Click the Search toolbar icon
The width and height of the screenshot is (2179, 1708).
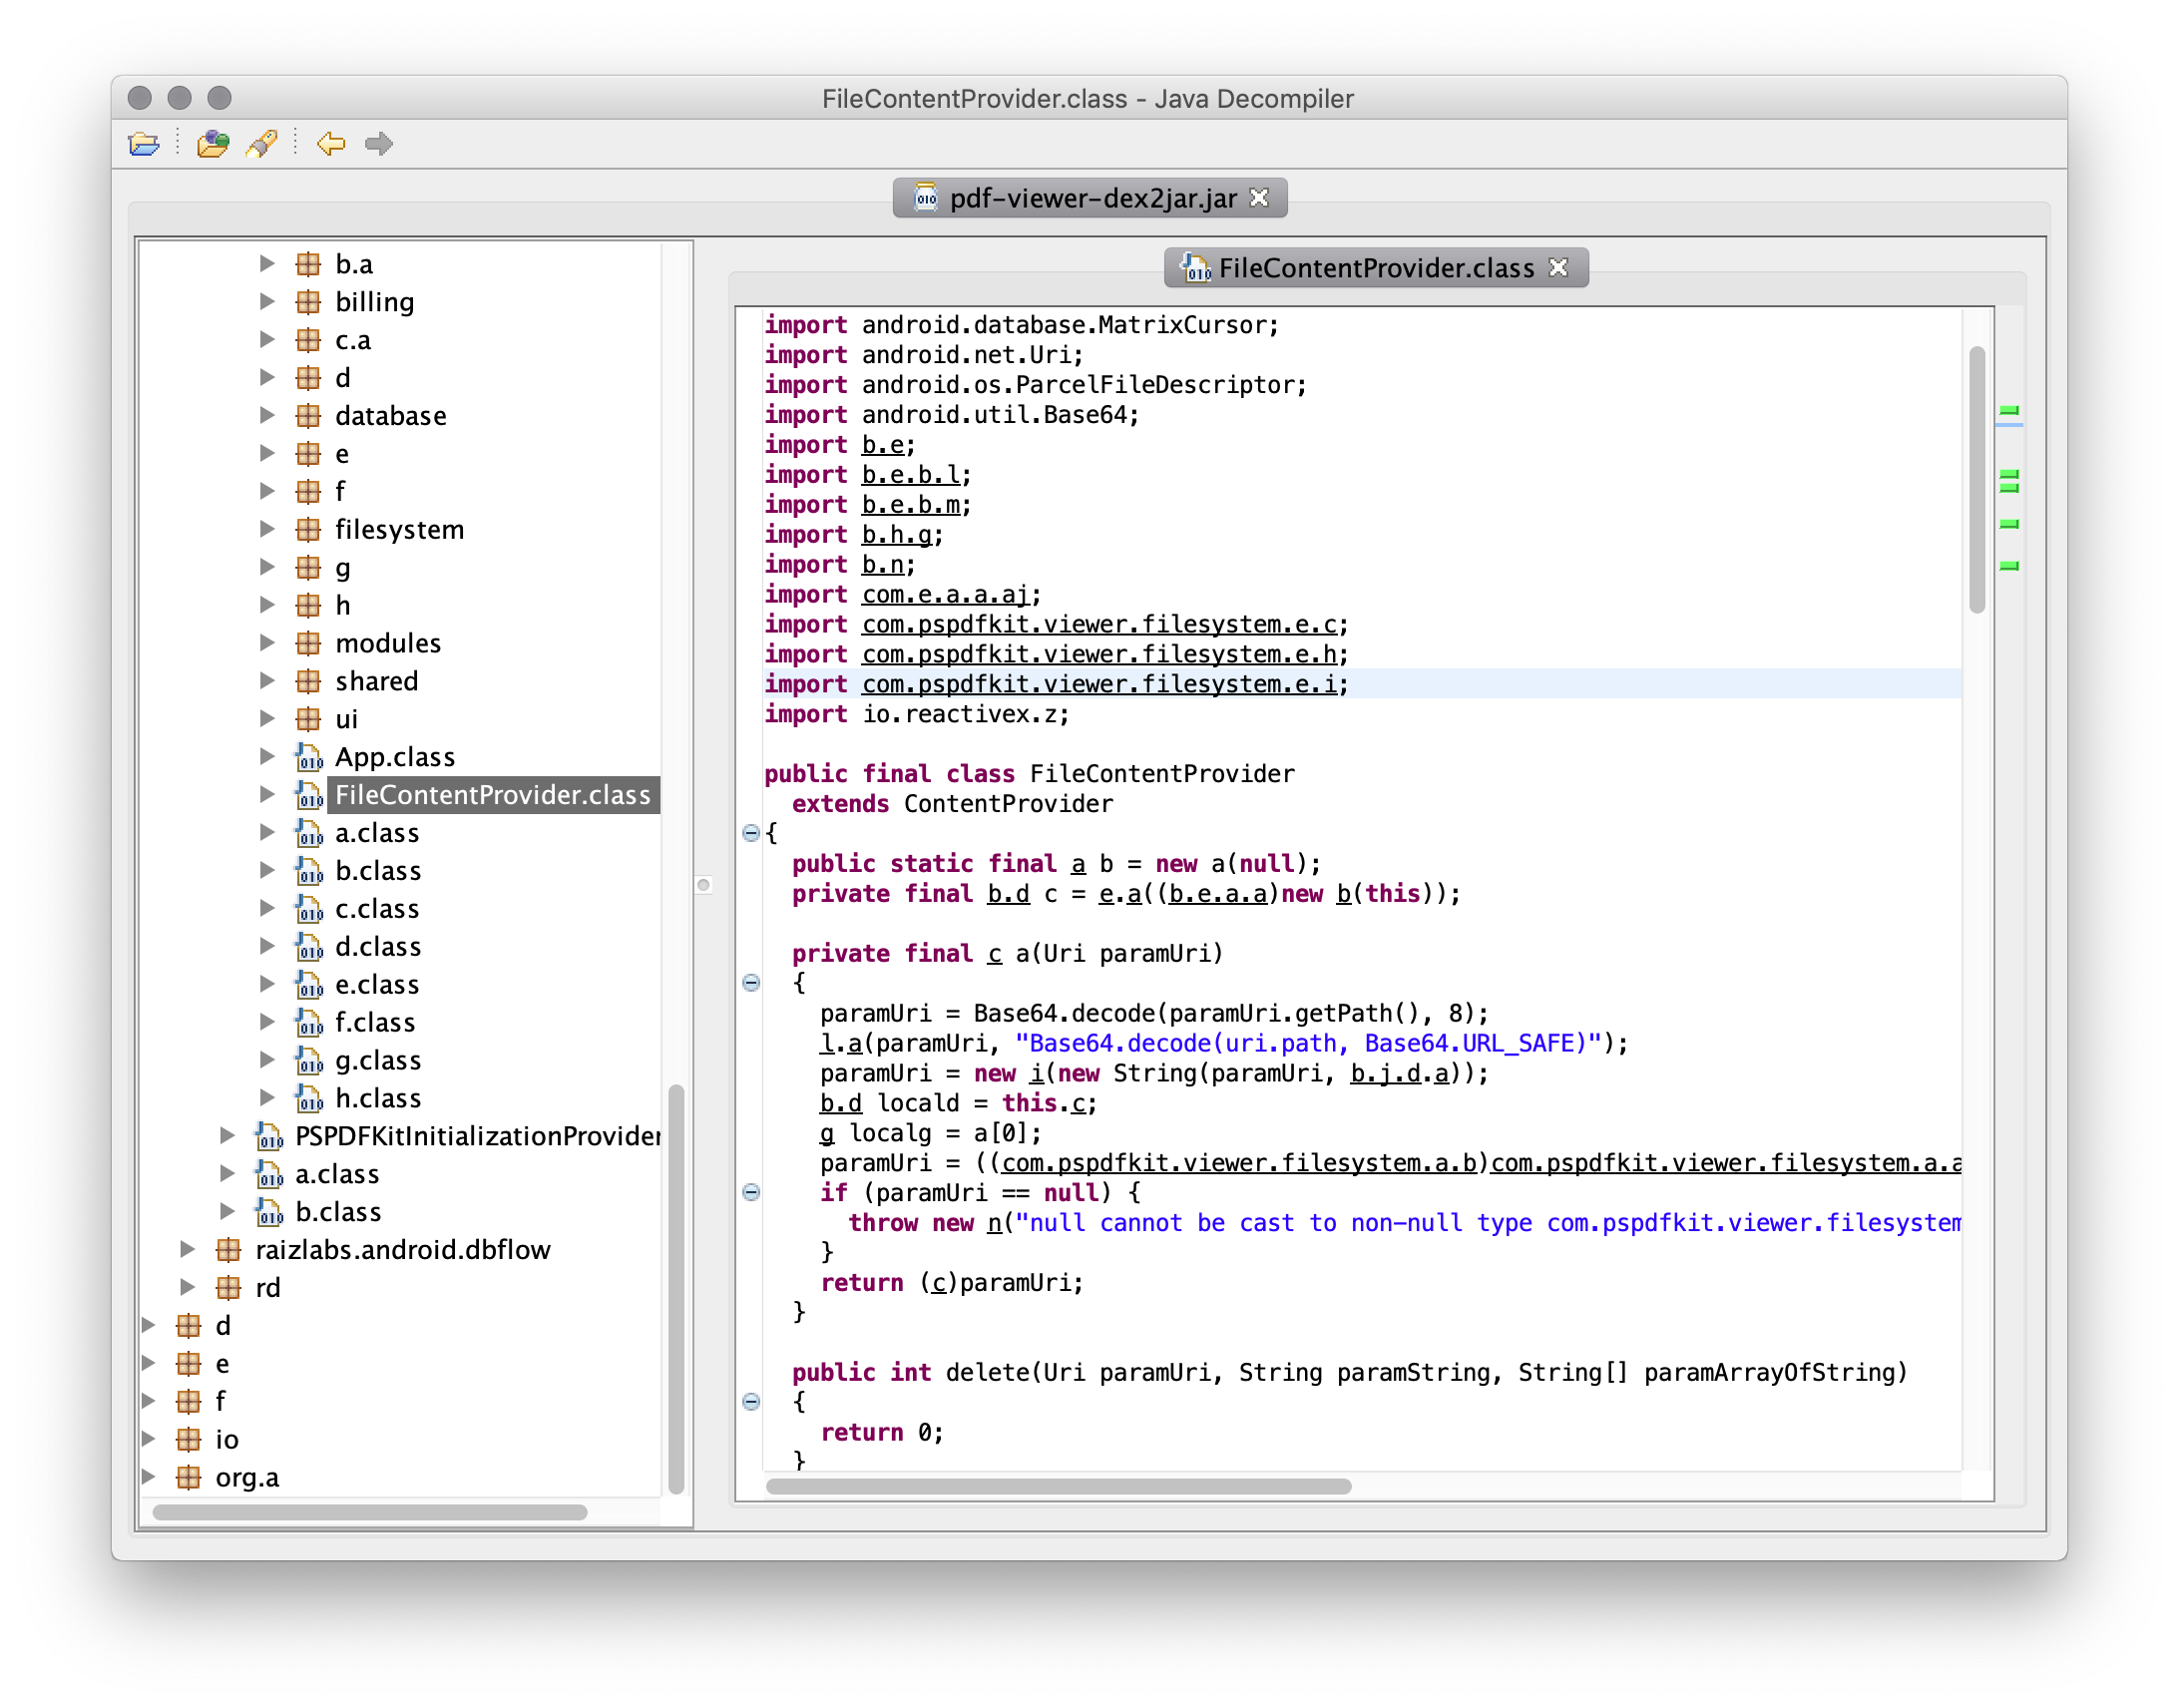click(x=262, y=144)
